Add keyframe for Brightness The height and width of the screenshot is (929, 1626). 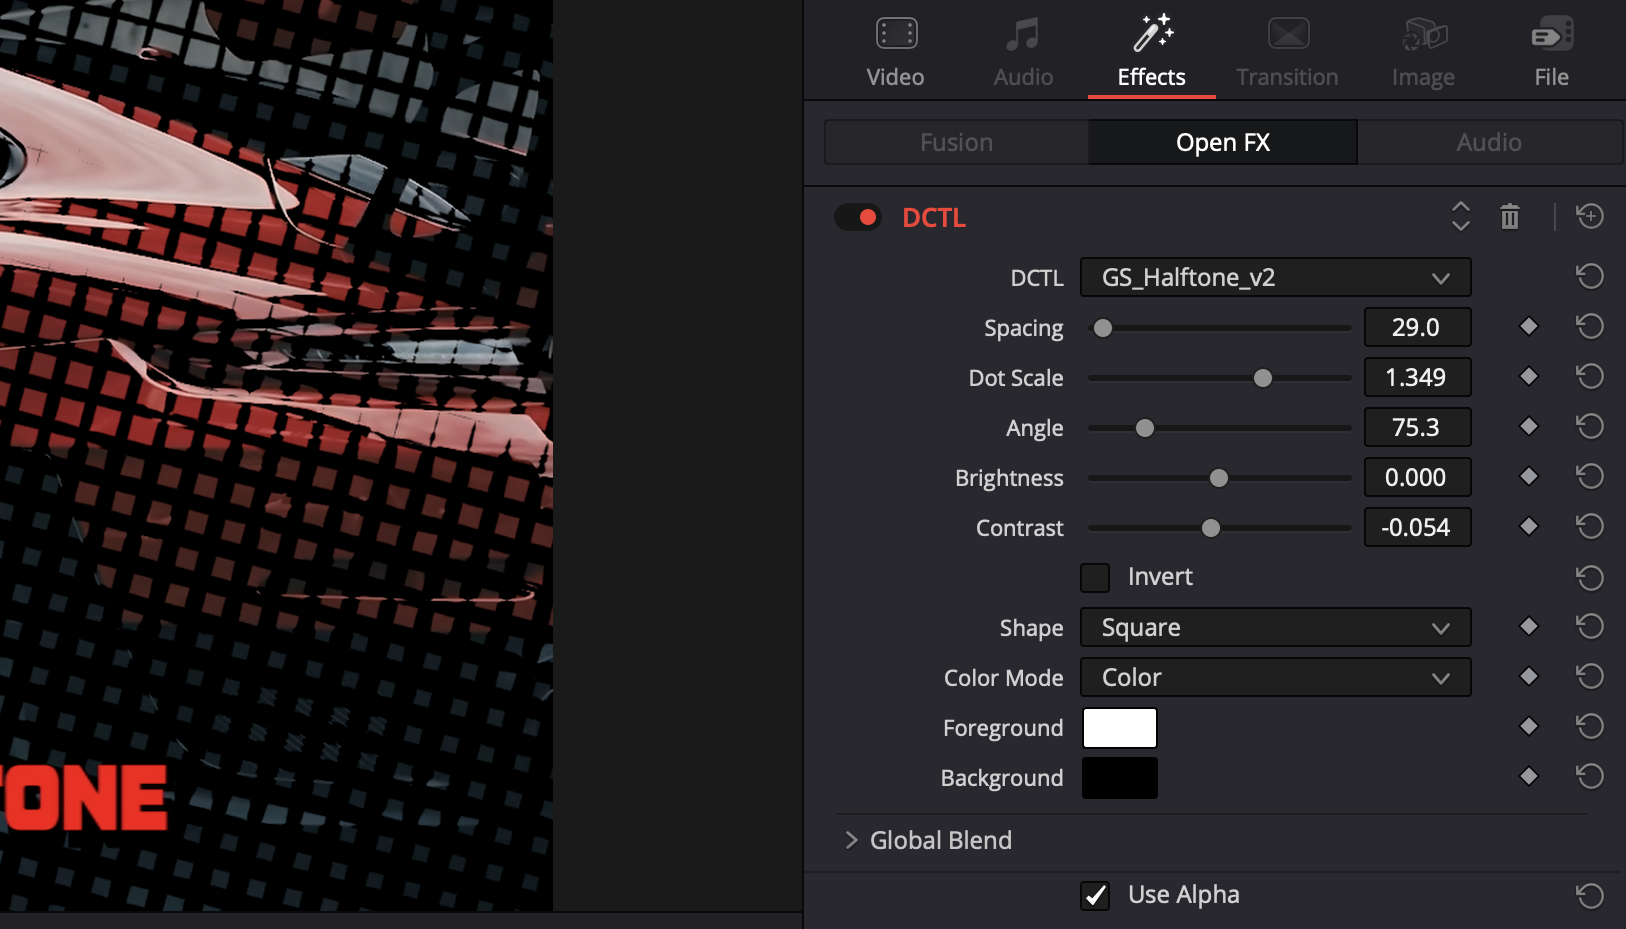[1528, 476]
